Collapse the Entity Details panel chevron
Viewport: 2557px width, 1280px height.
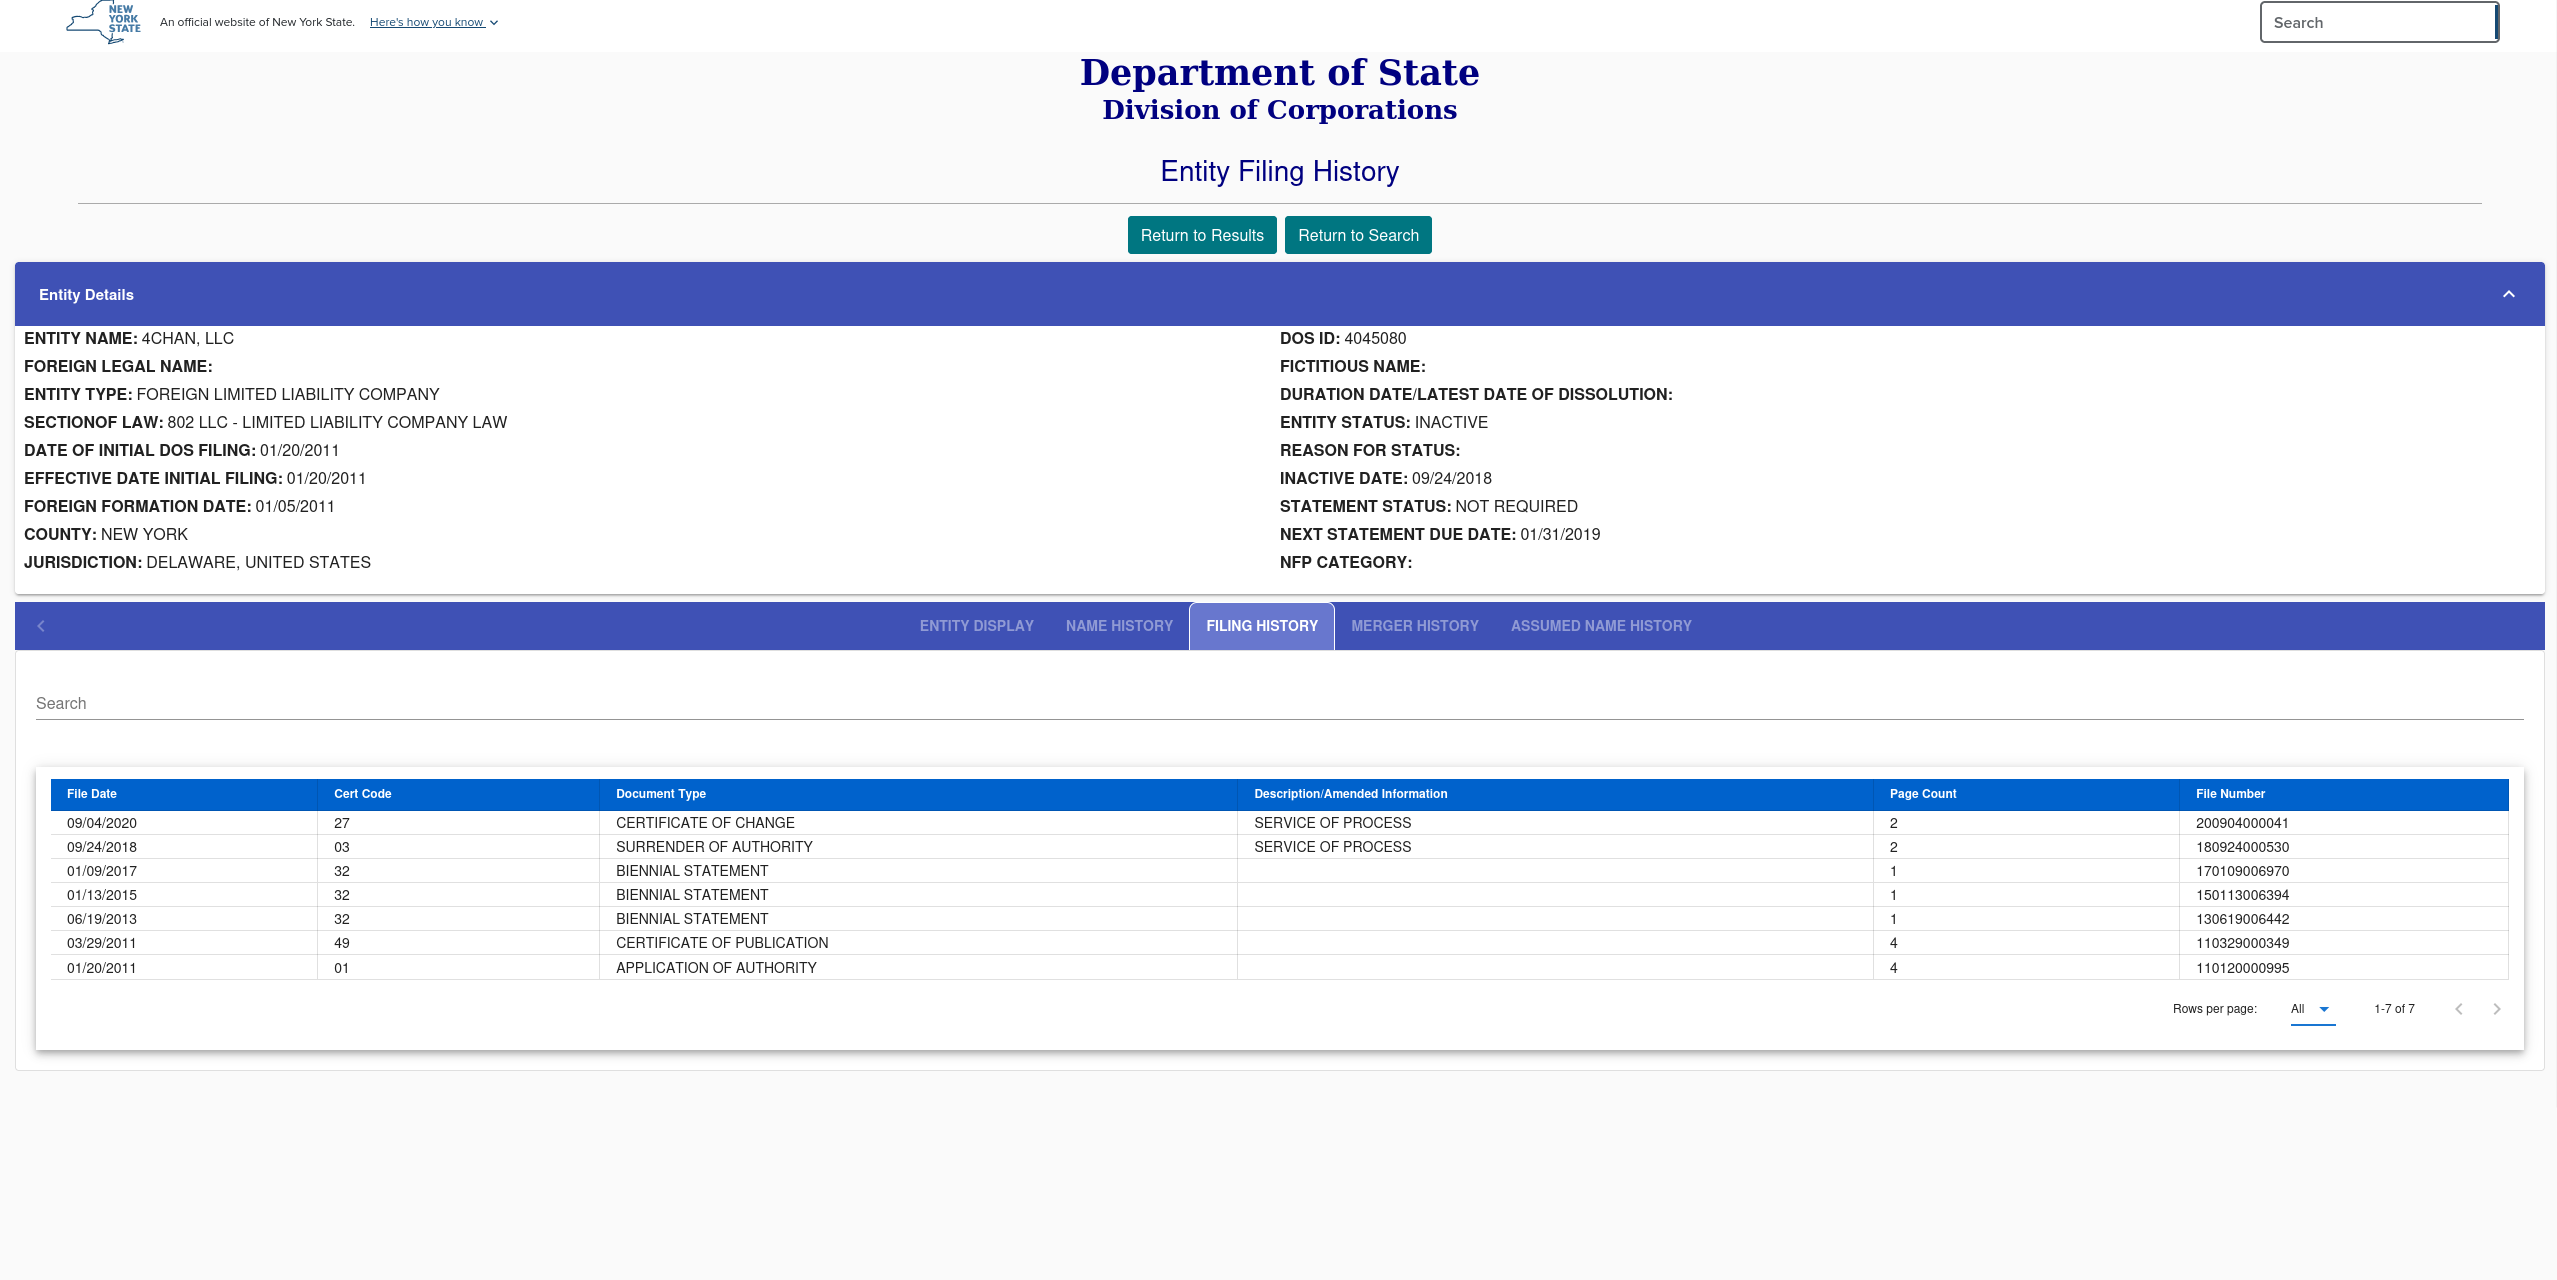coord(2508,294)
